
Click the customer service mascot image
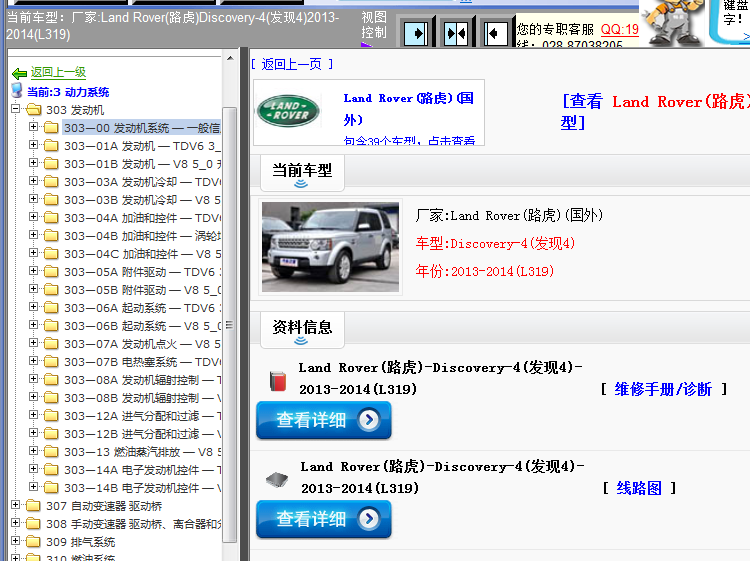[673, 23]
